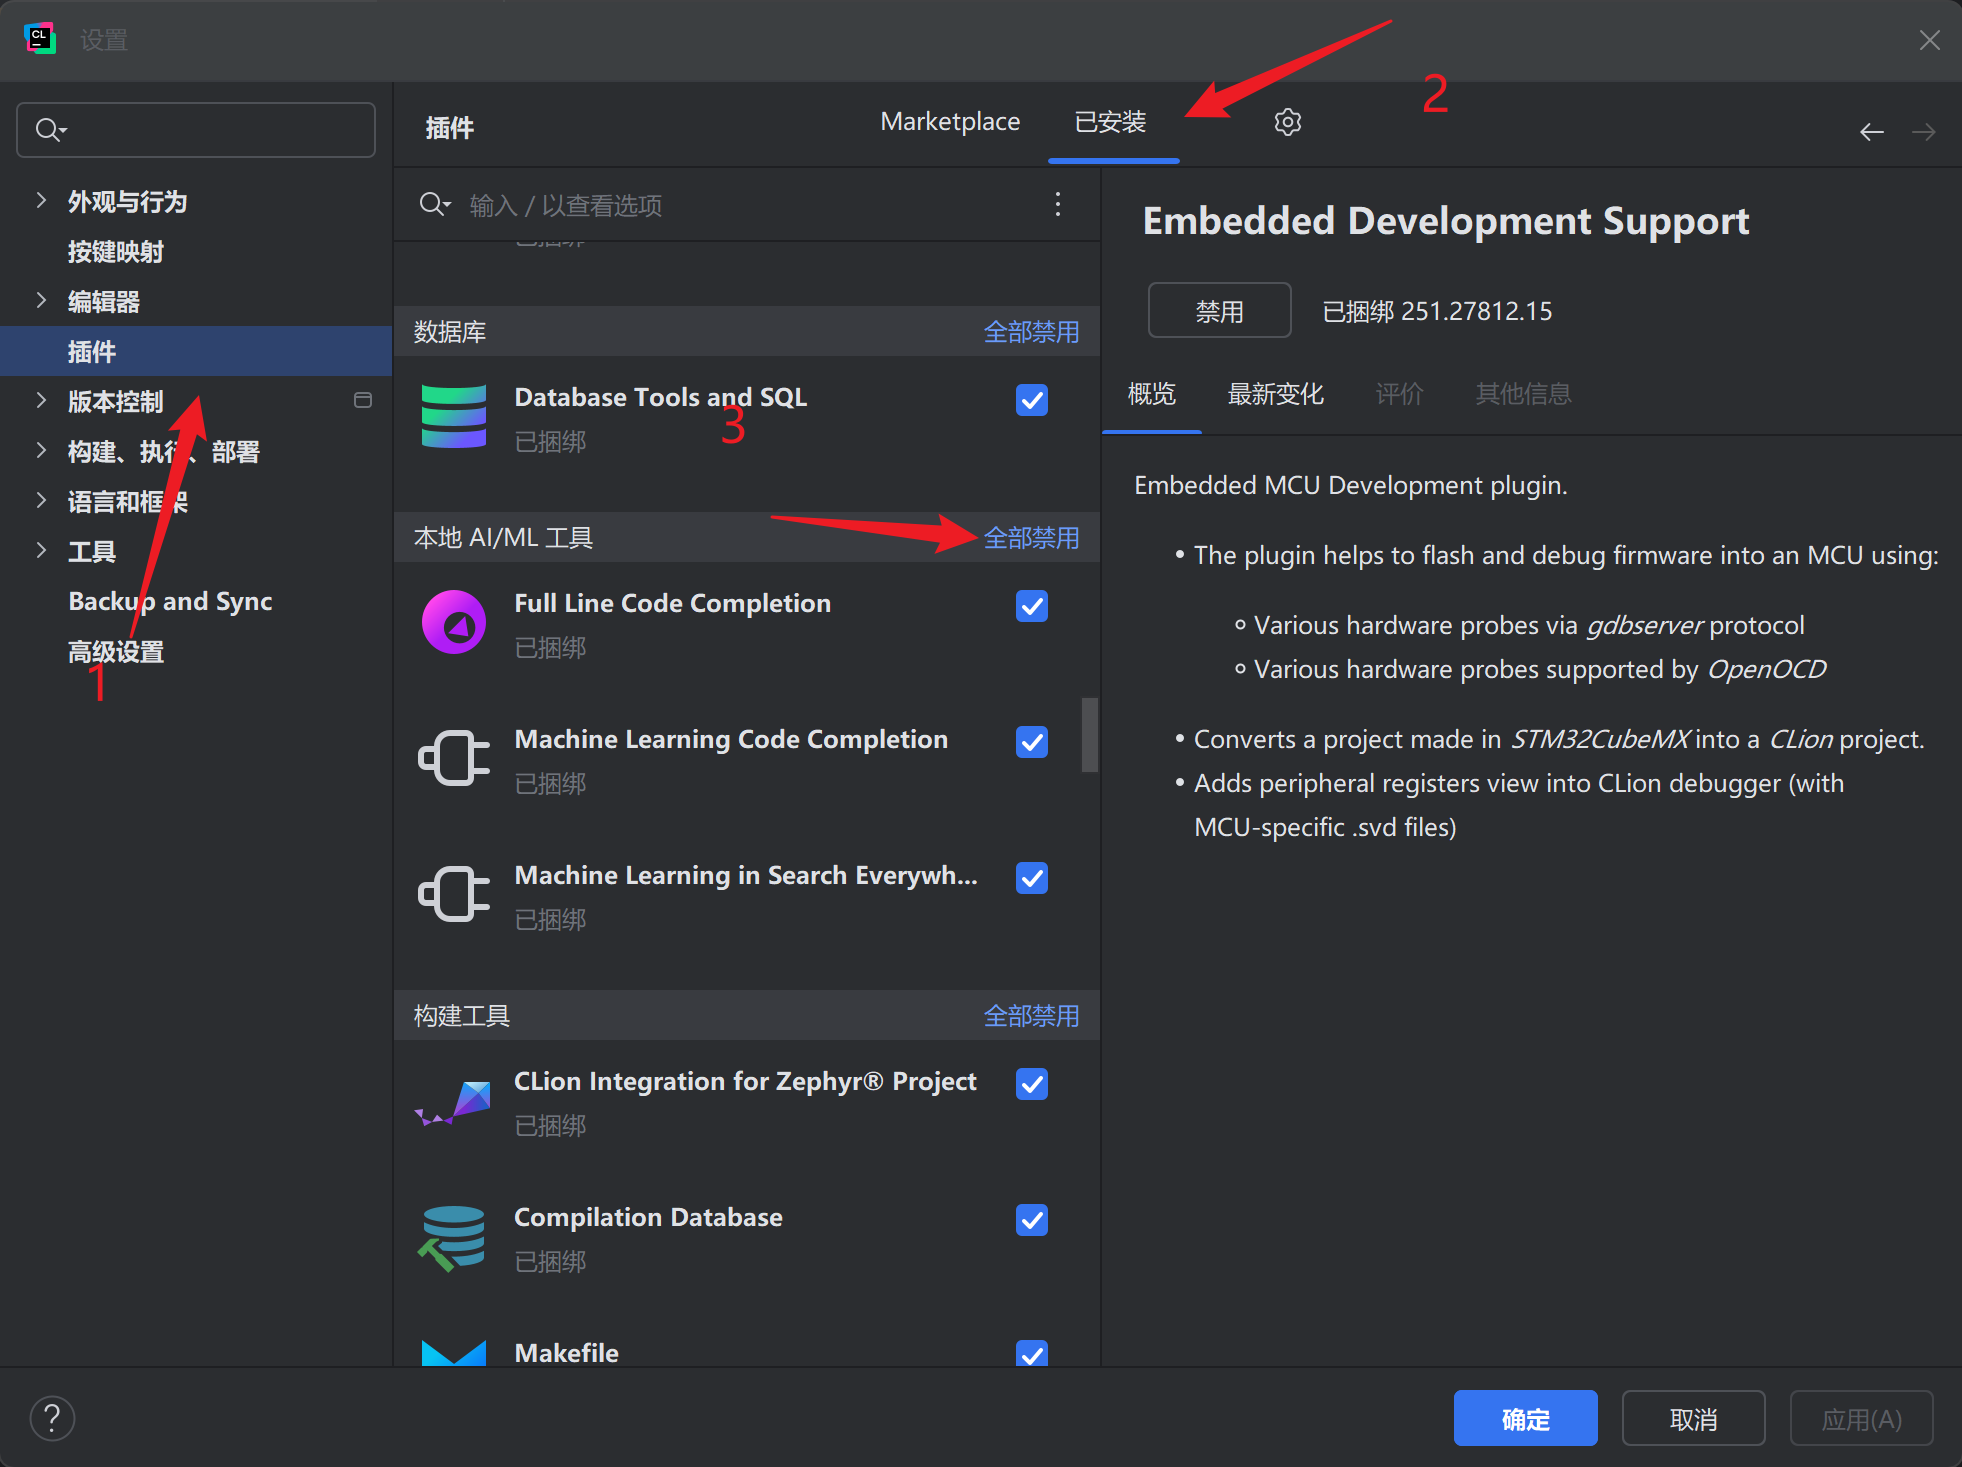Open the plugin list three-dot options menu

[1057, 205]
